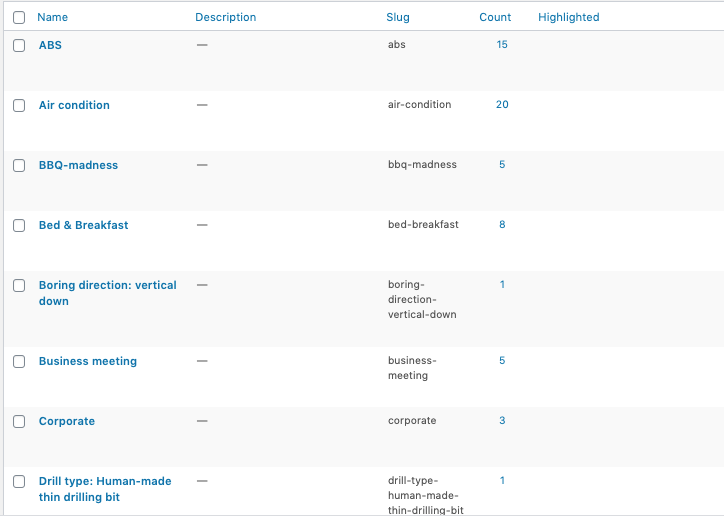Enable checkbox for Business meeting
This screenshot has height=519, width=724.
19,362
